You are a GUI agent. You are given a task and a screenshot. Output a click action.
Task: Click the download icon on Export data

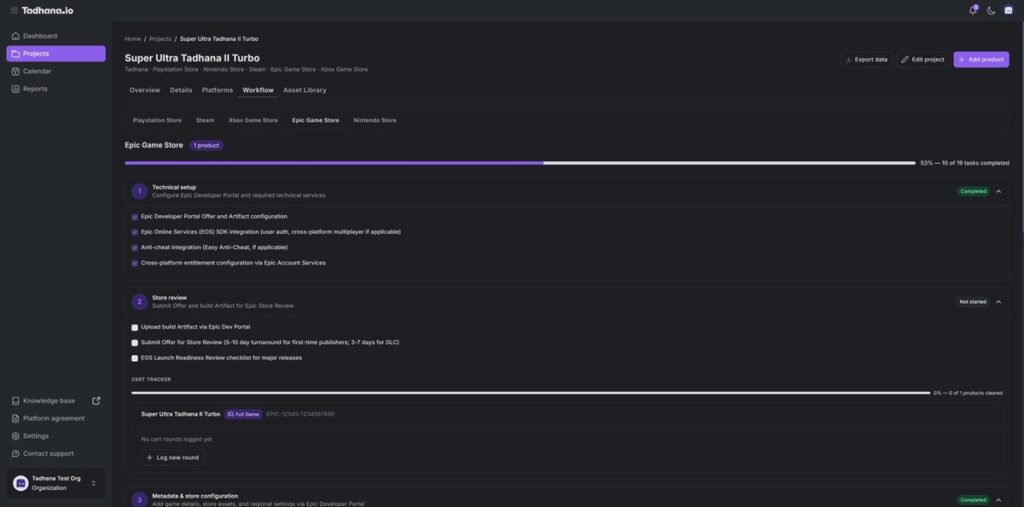[848, 59]
